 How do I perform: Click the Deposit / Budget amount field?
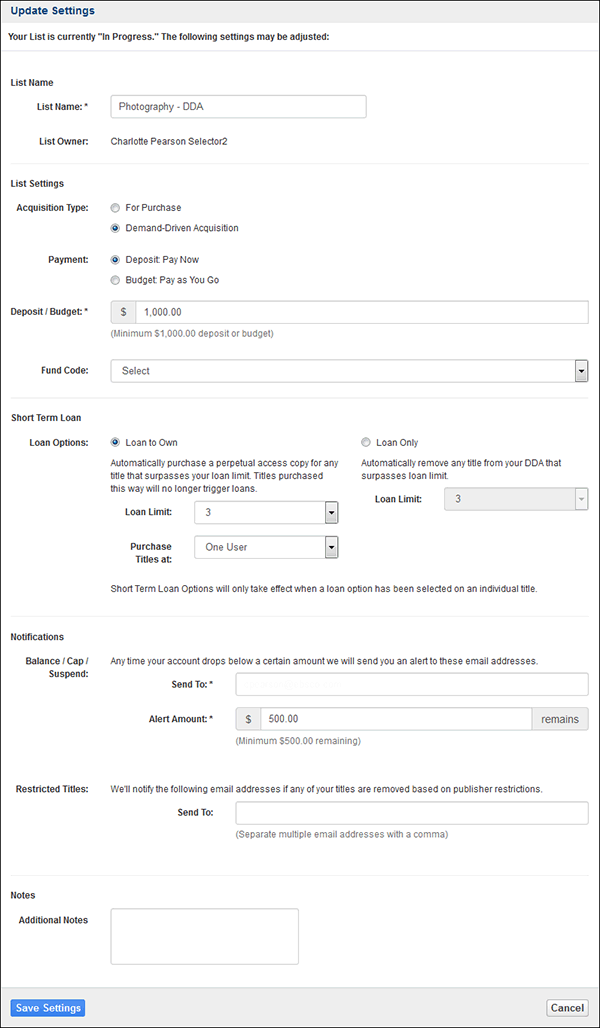(362, 313)
